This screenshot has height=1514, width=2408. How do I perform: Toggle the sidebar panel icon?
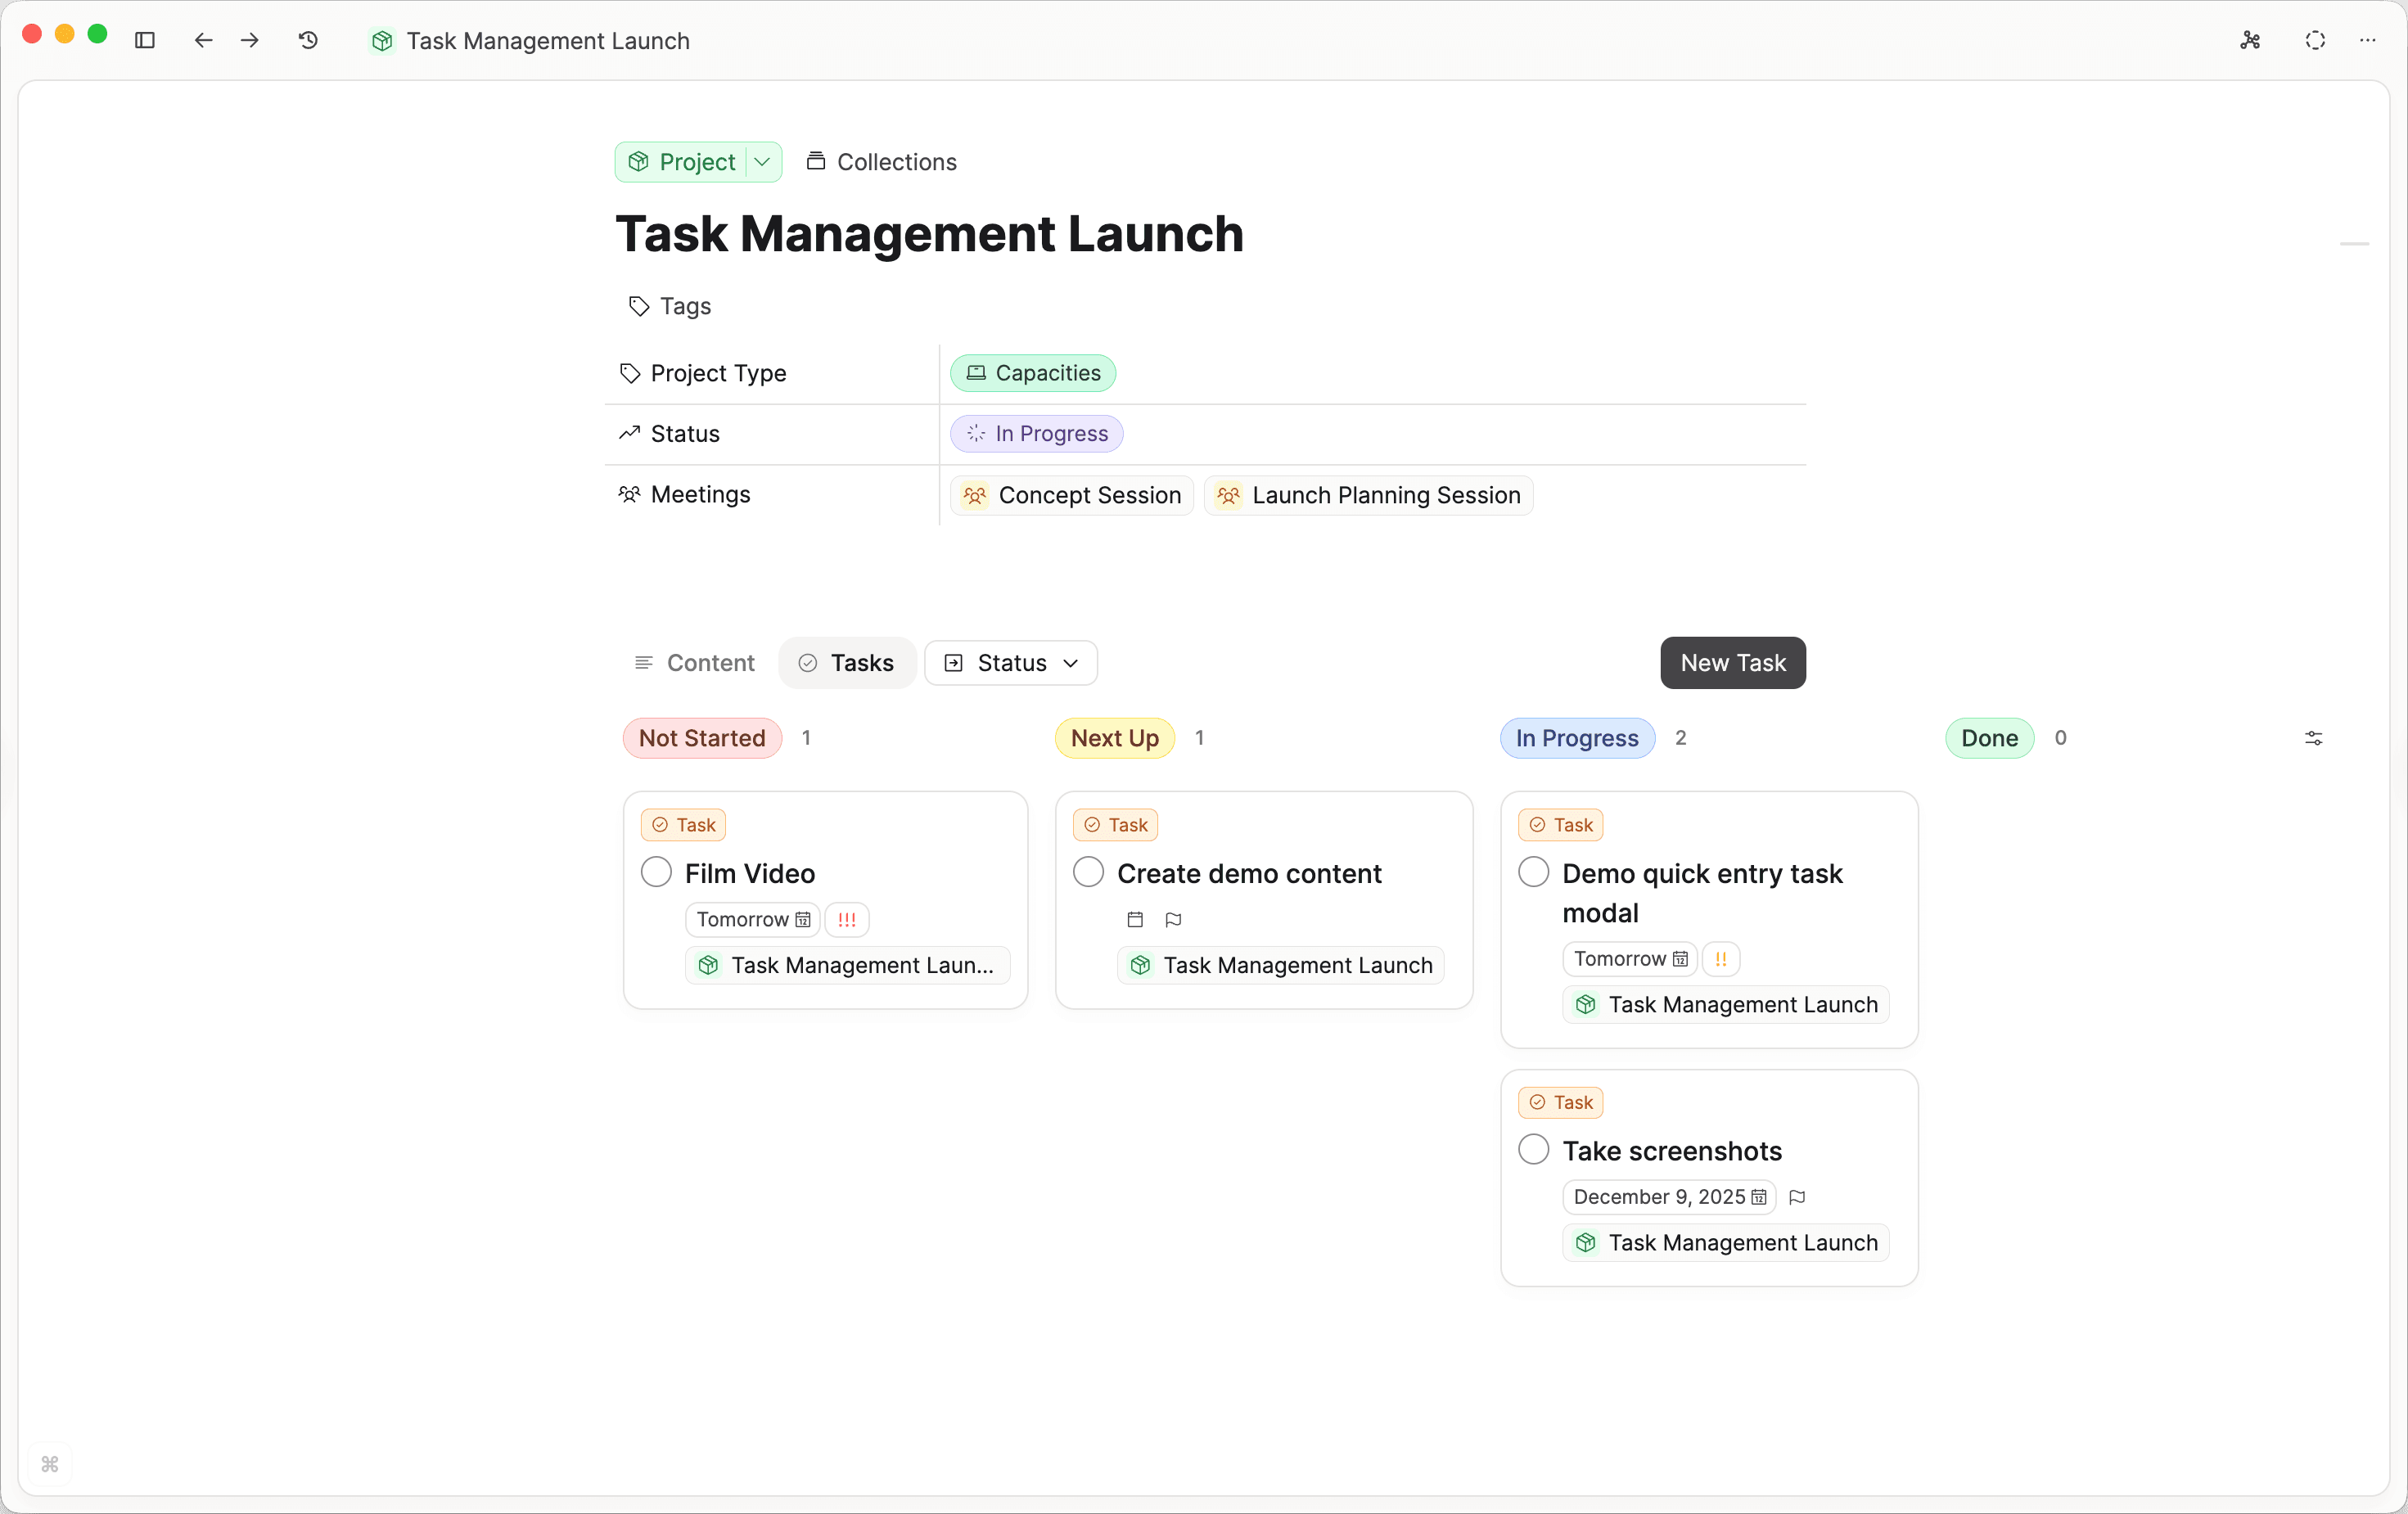[145, 41]
